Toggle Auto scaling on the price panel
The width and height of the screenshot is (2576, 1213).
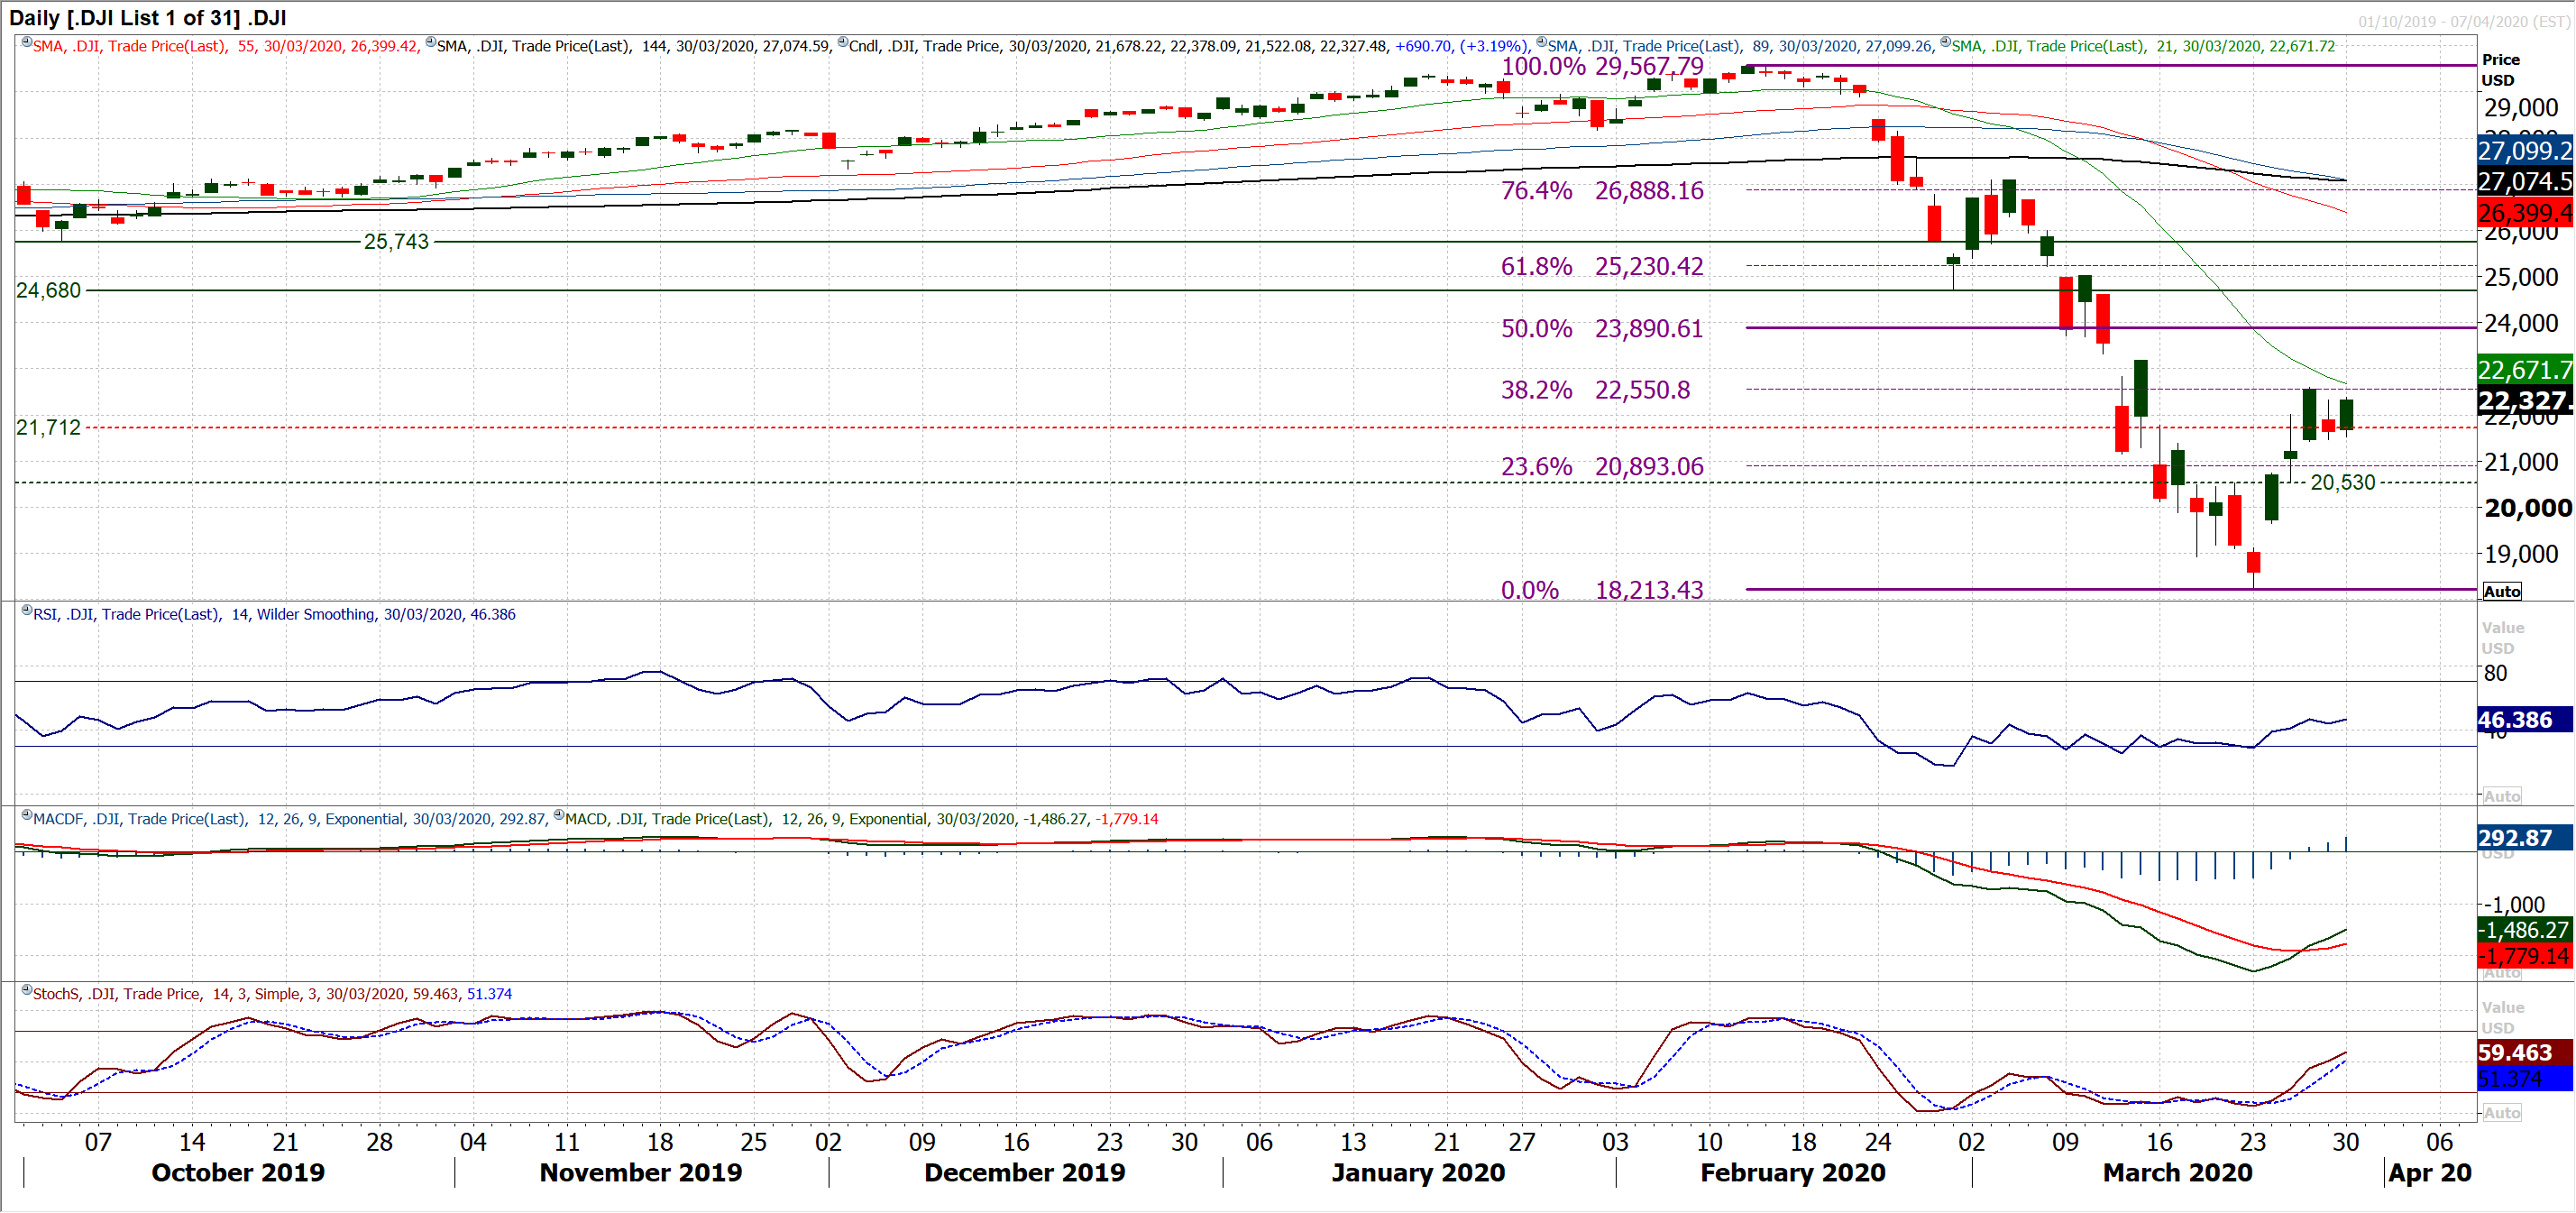point(2502,591)
